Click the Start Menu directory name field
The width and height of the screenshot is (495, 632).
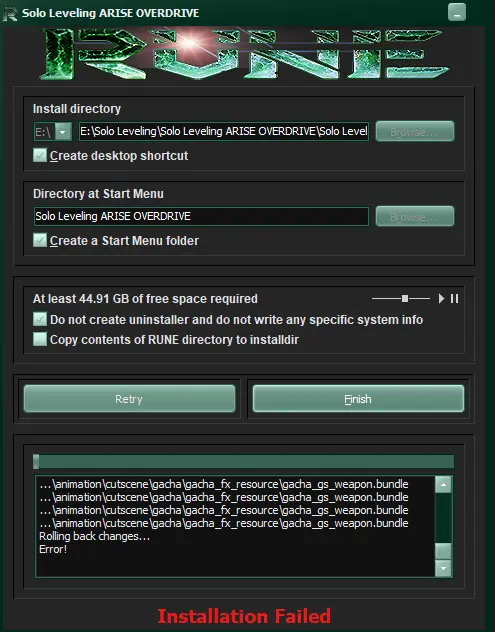coord(201,216)
